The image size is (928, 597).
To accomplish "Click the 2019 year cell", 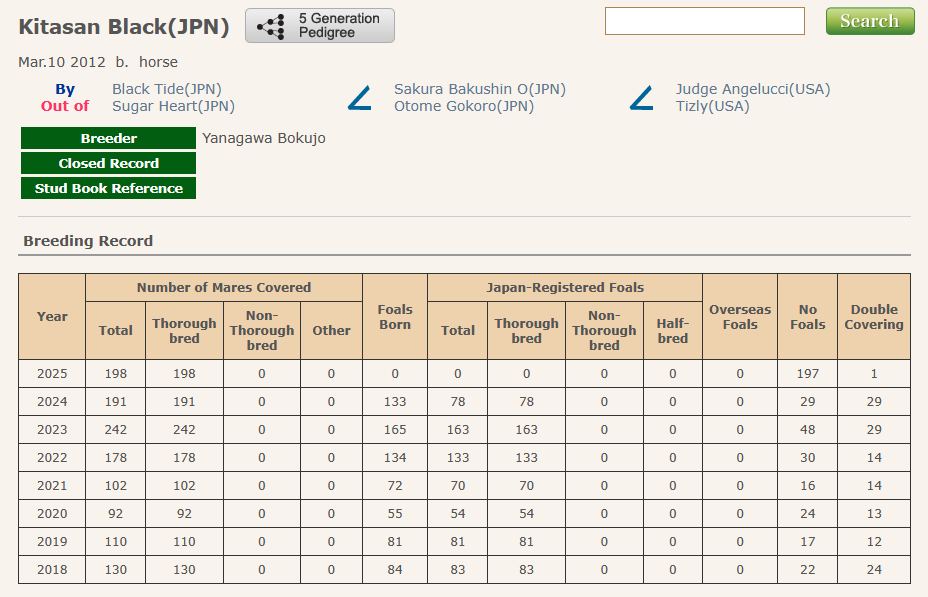I will [52, 541].
